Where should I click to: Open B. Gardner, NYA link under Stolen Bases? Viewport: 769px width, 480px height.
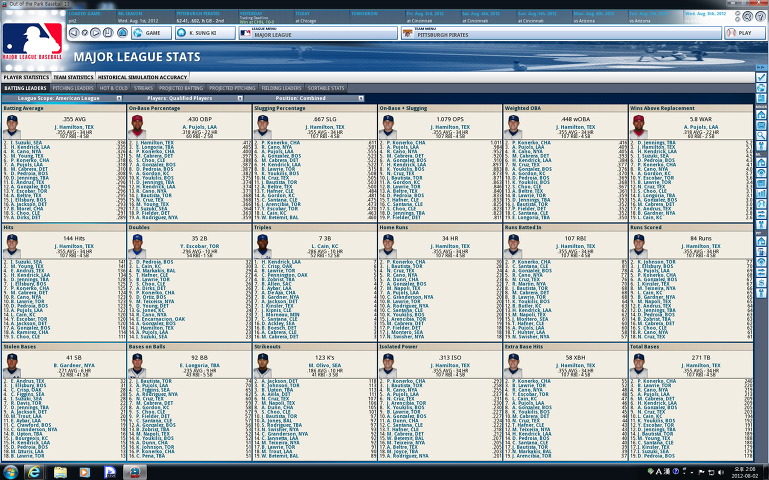coord(74,365)
